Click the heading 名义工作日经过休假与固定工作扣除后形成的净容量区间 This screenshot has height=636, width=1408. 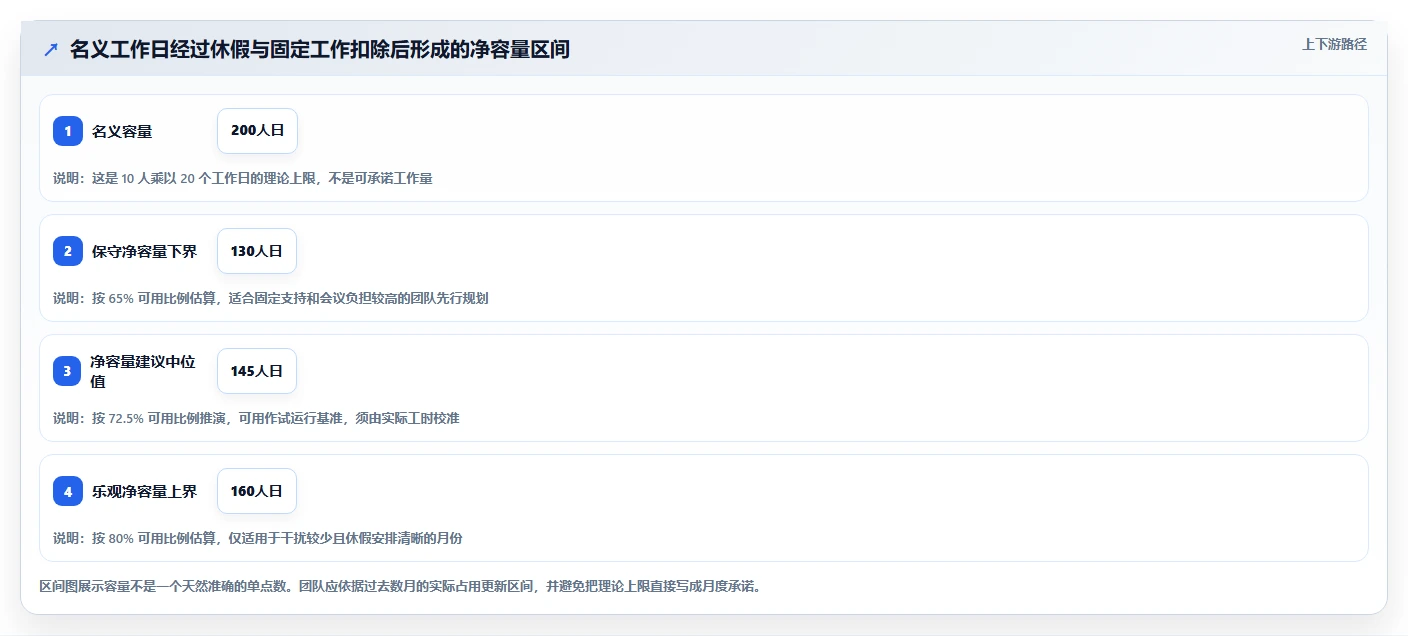(x=320, y=50)
